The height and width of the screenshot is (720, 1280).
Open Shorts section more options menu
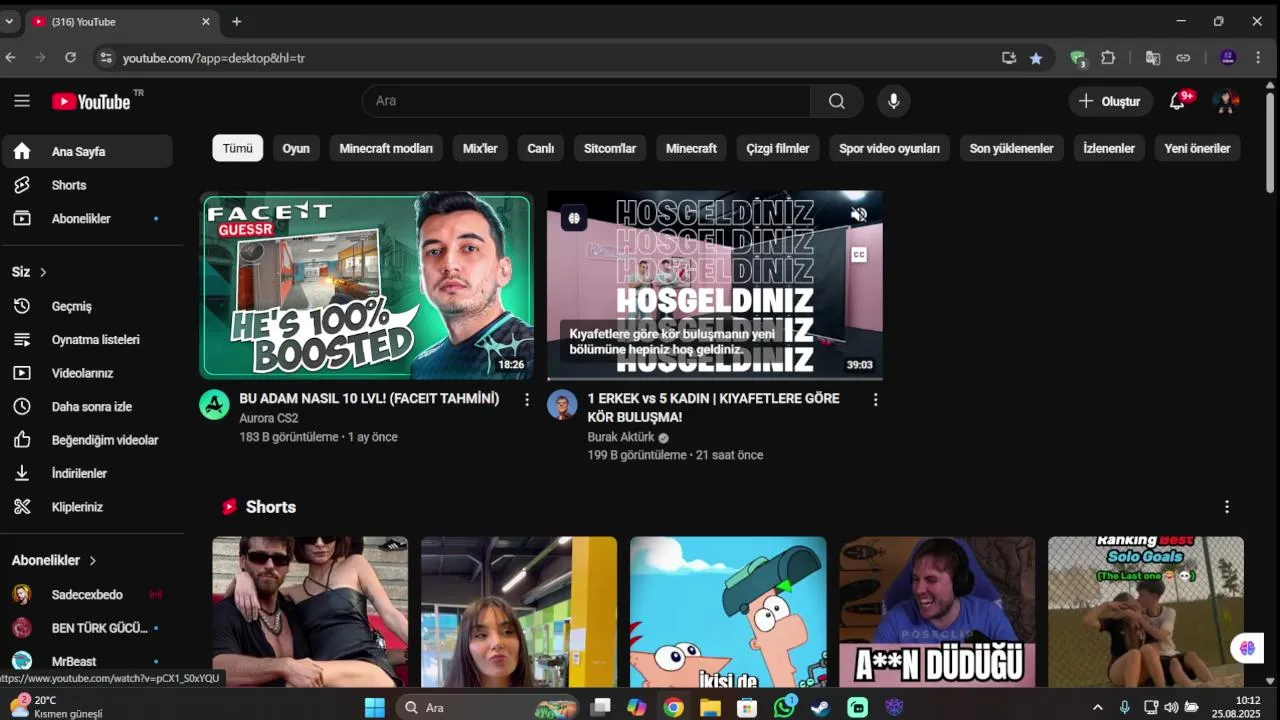coord(1227,507)
